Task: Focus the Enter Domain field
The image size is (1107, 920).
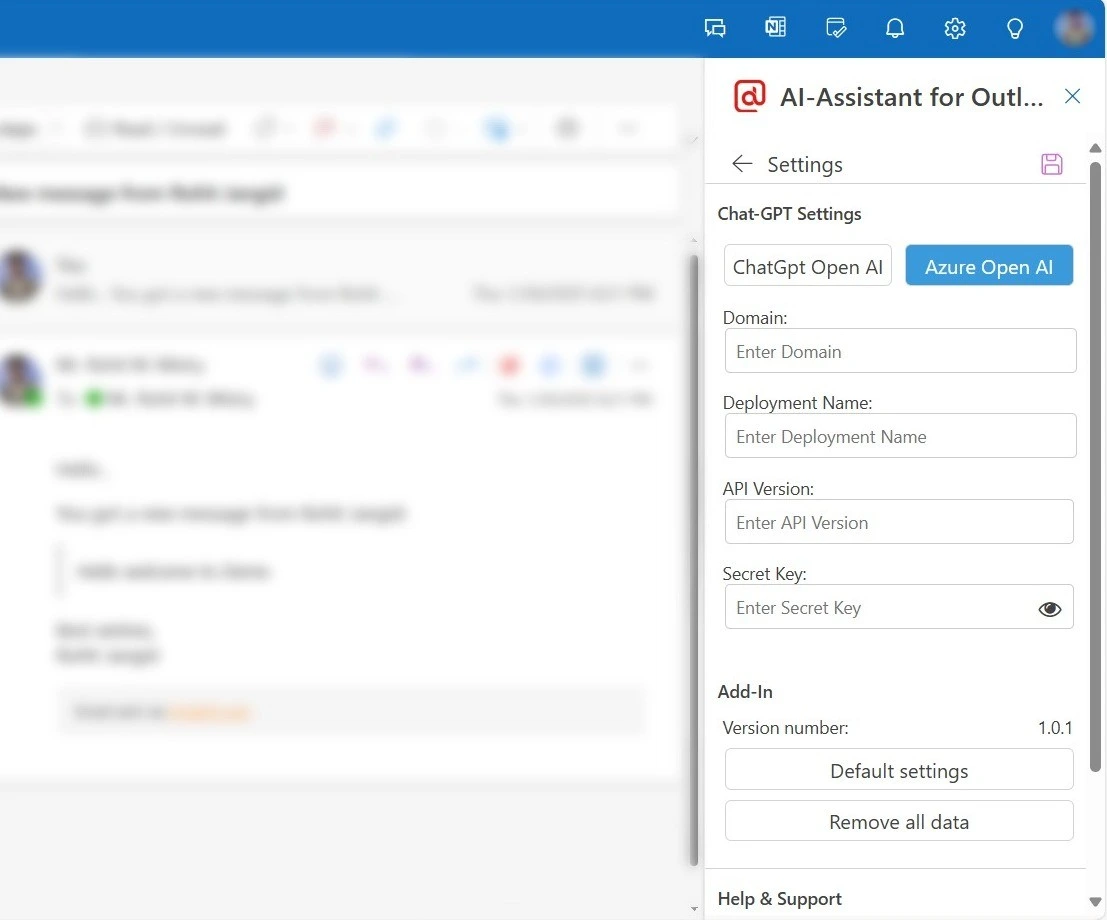Action: point(900,351)
